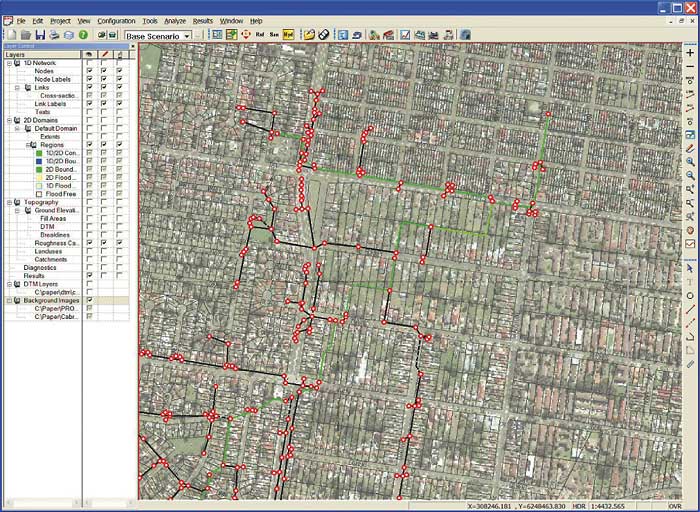Screen dimensions: 700x512
Task: Click the Sen toolbar button
Action: pyautogui.click(x=274, y=34)
